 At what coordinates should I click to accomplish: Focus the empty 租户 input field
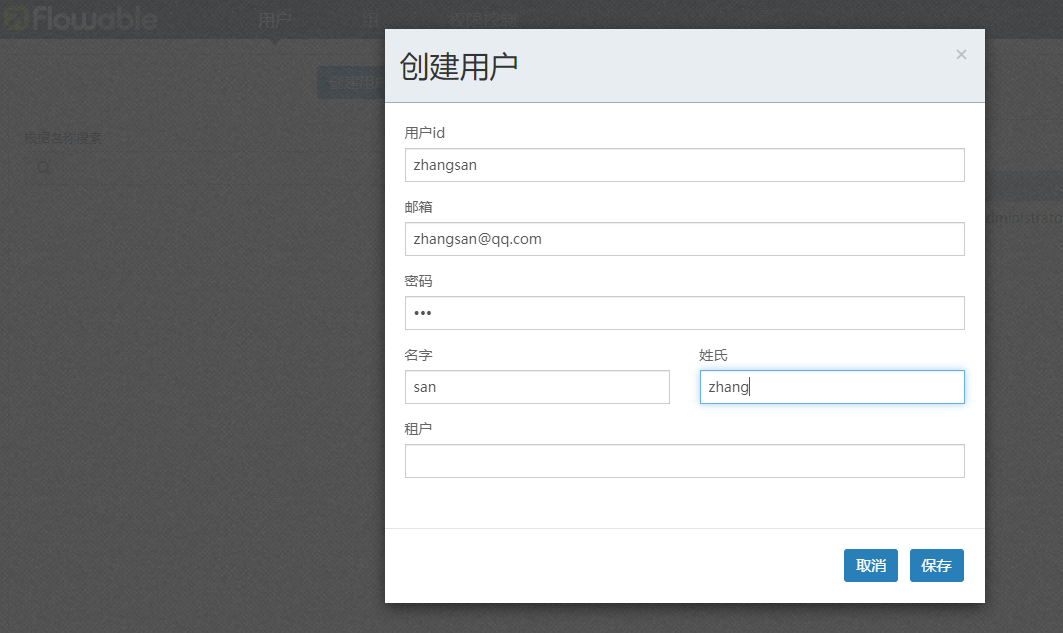coord(684,461)
